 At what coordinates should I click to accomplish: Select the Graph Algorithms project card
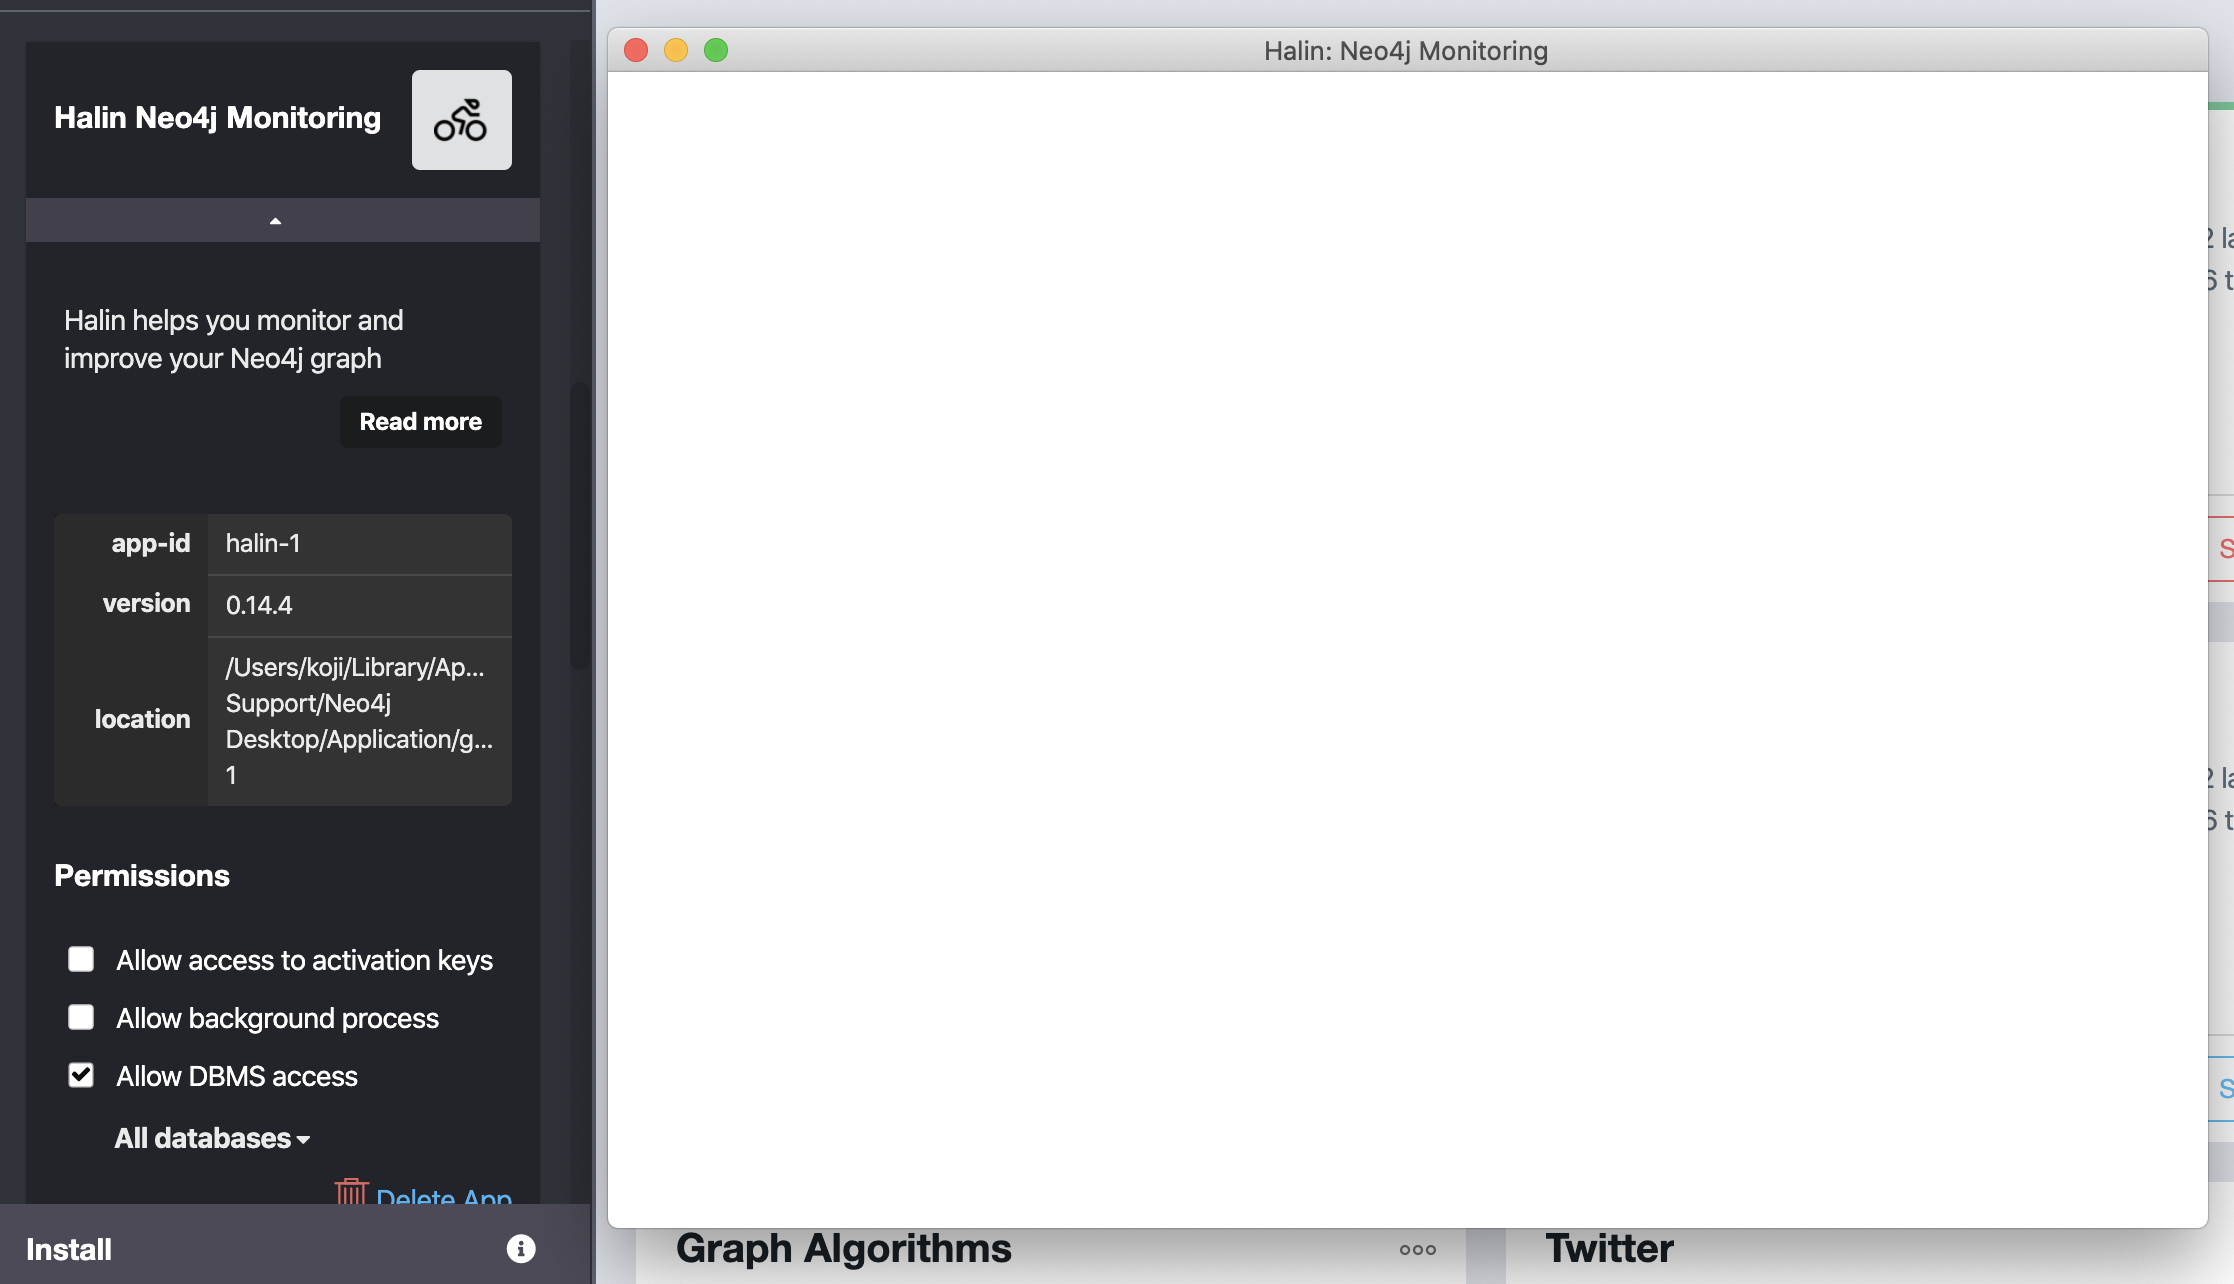843,1249
